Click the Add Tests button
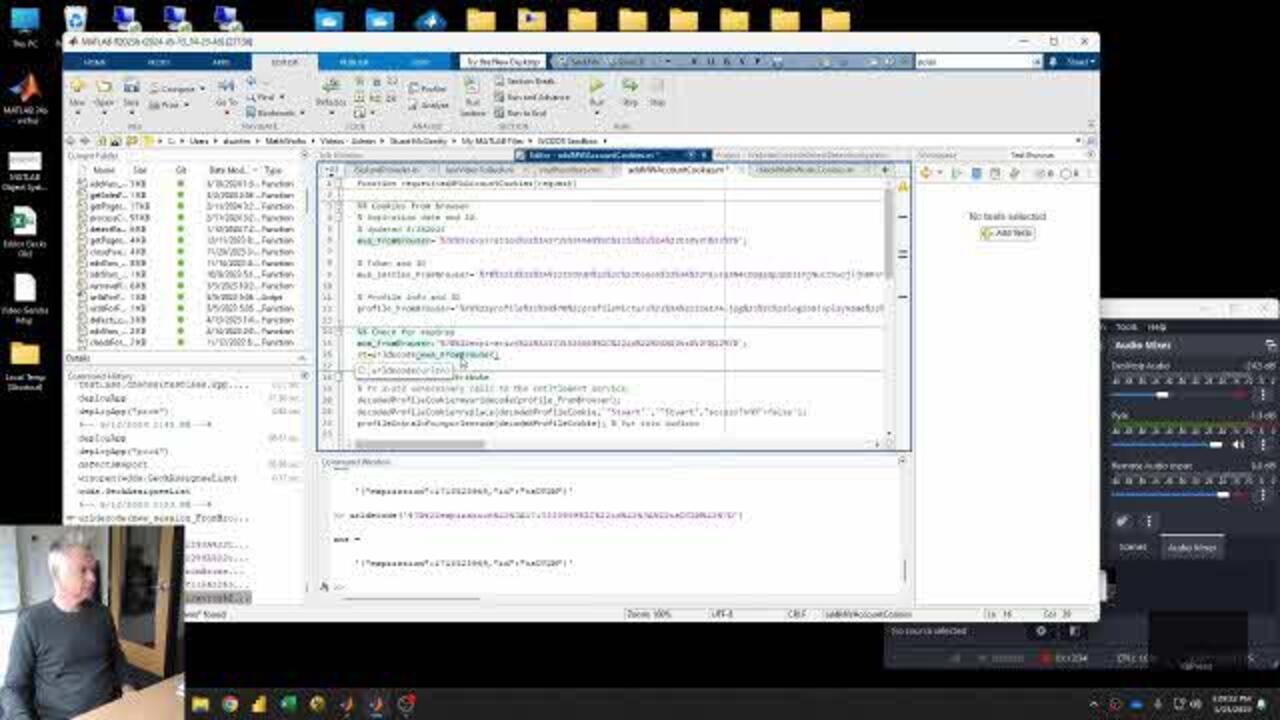The height and width of the screenshot is (720, 1280). (1007, 233)
